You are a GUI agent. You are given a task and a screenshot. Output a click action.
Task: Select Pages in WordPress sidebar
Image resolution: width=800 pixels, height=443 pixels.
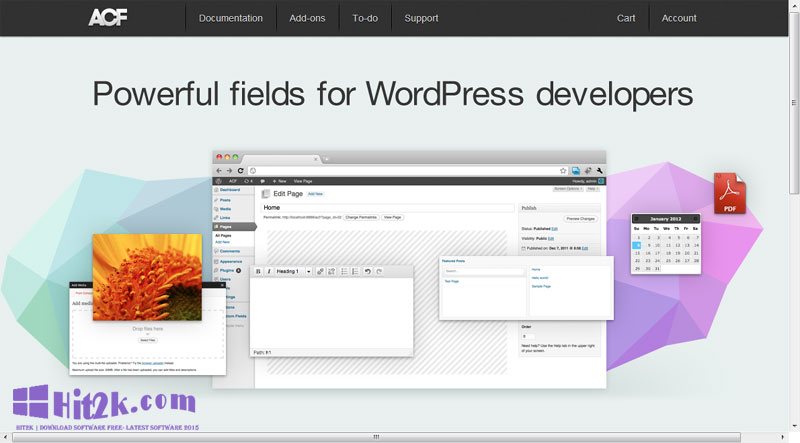pos(234,227)
